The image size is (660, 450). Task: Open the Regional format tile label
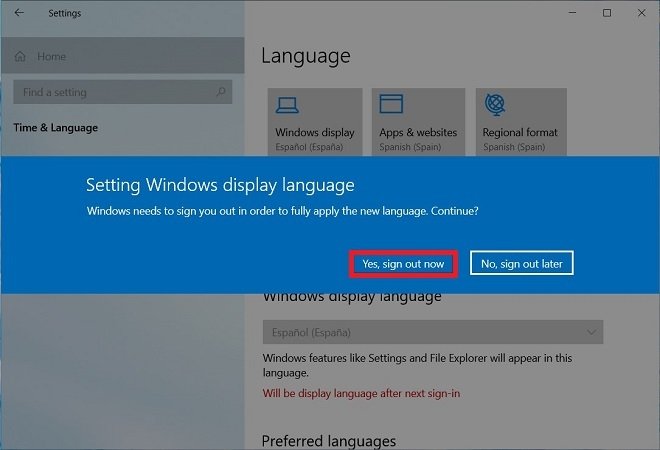pos(520,132)
